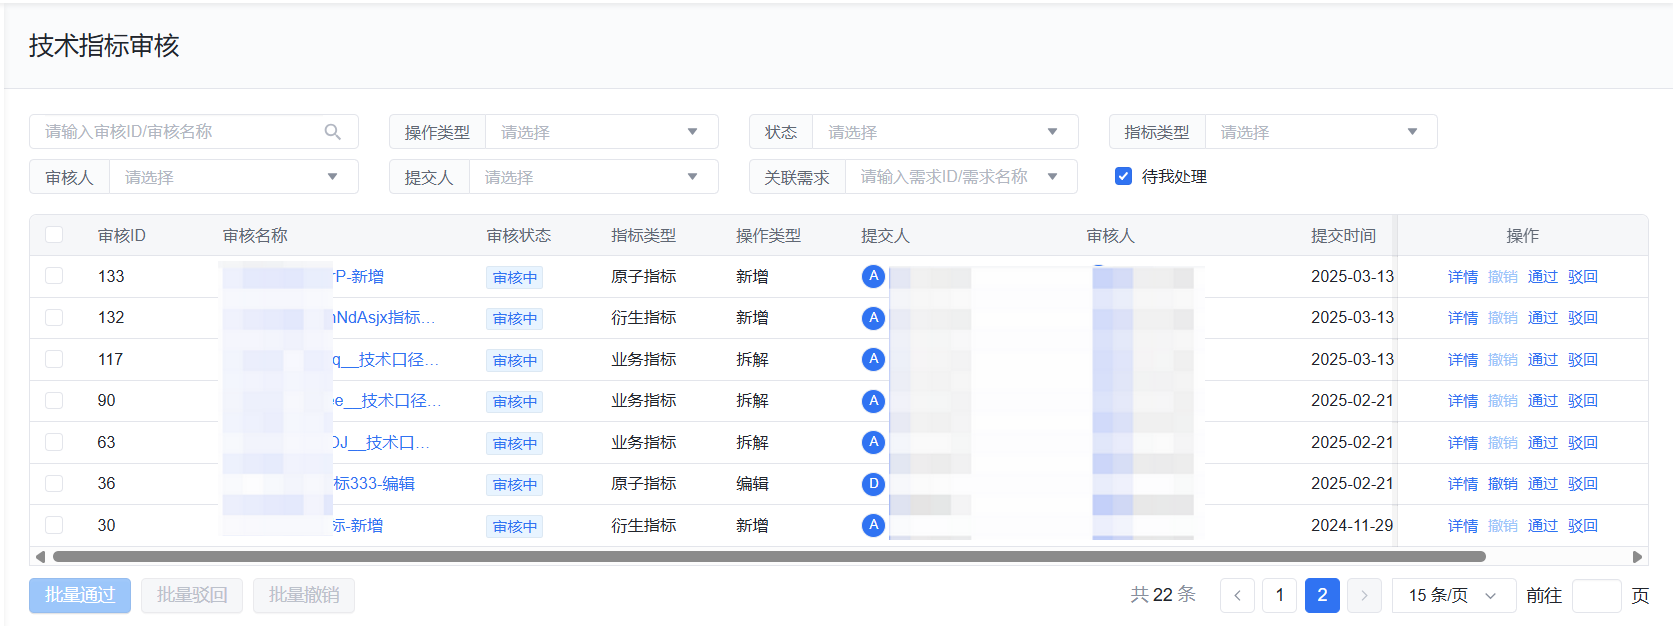Click submitter avatar A in row 30

[x=873, y=525]
